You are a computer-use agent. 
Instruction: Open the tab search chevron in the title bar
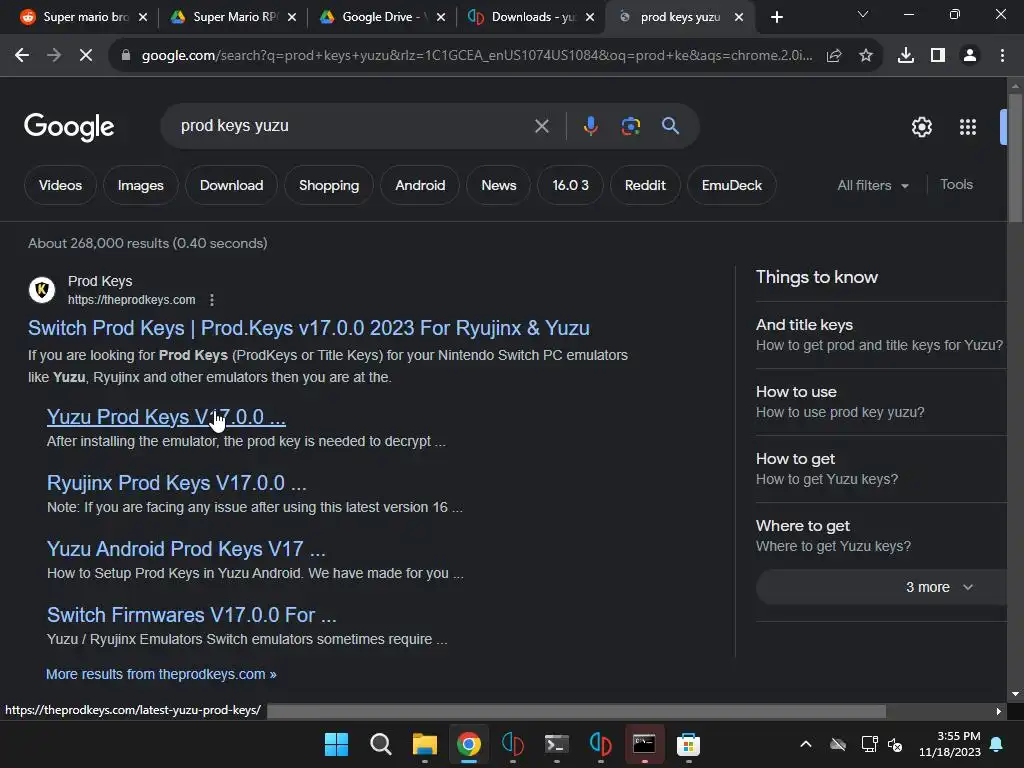863,14
